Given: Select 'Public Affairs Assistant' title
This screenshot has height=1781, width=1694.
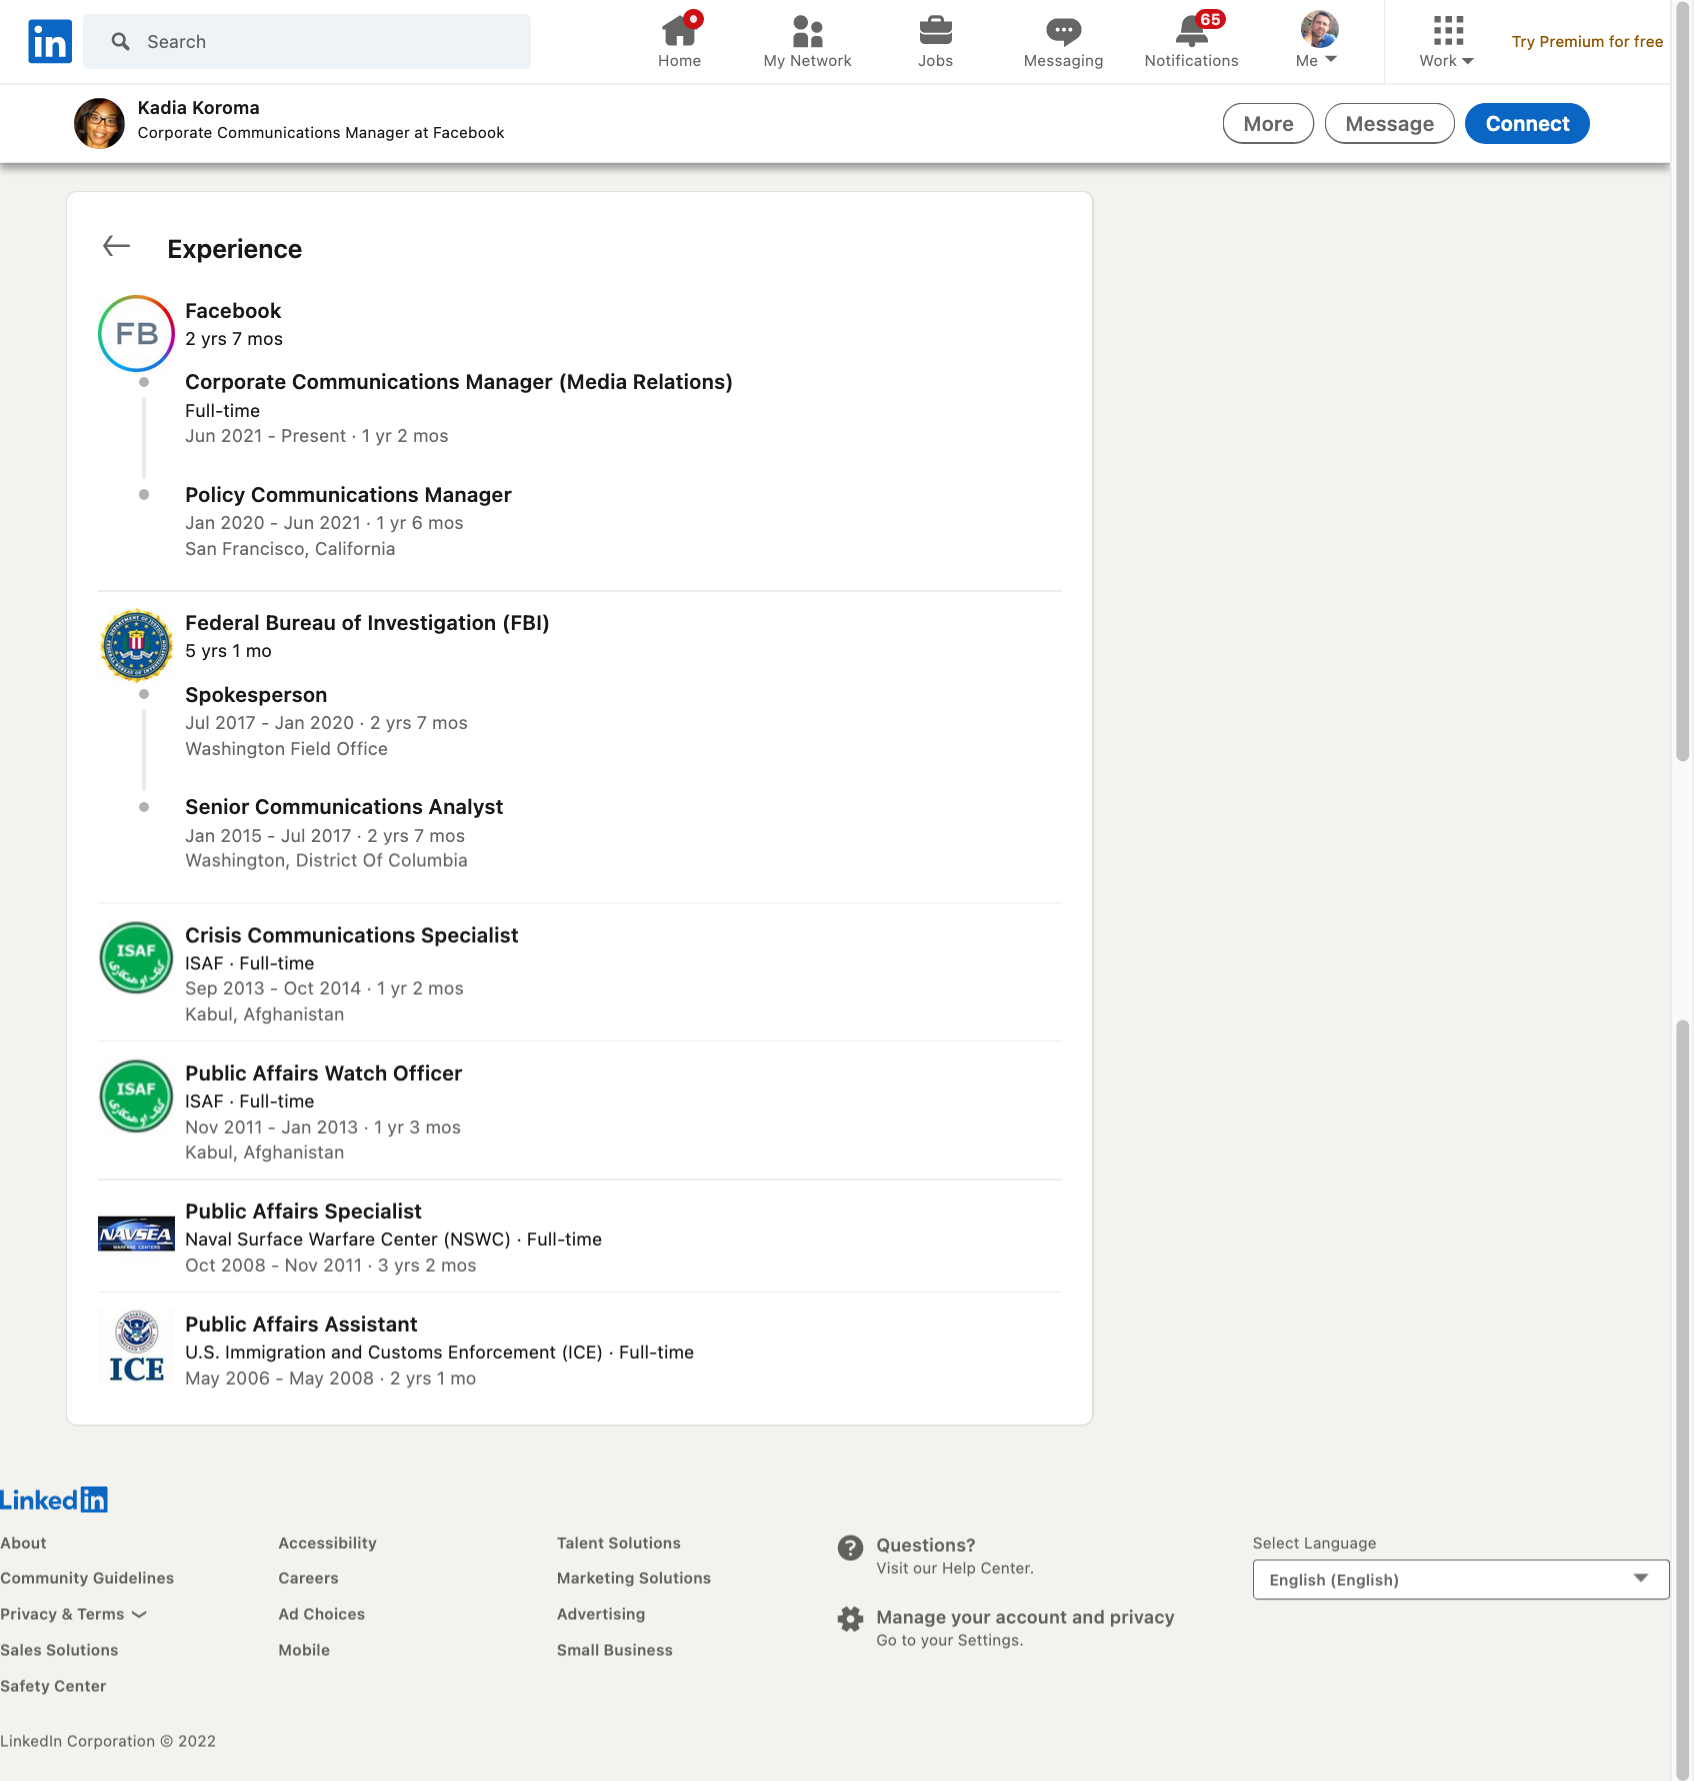Looking at the screenshot, I should [301, 1324].
